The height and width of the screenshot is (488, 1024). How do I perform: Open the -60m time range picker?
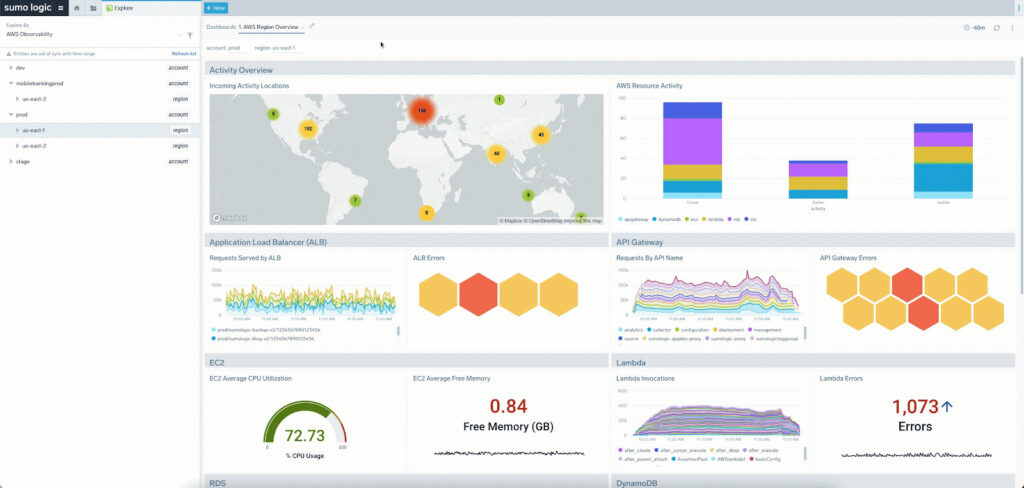(974, 28)
